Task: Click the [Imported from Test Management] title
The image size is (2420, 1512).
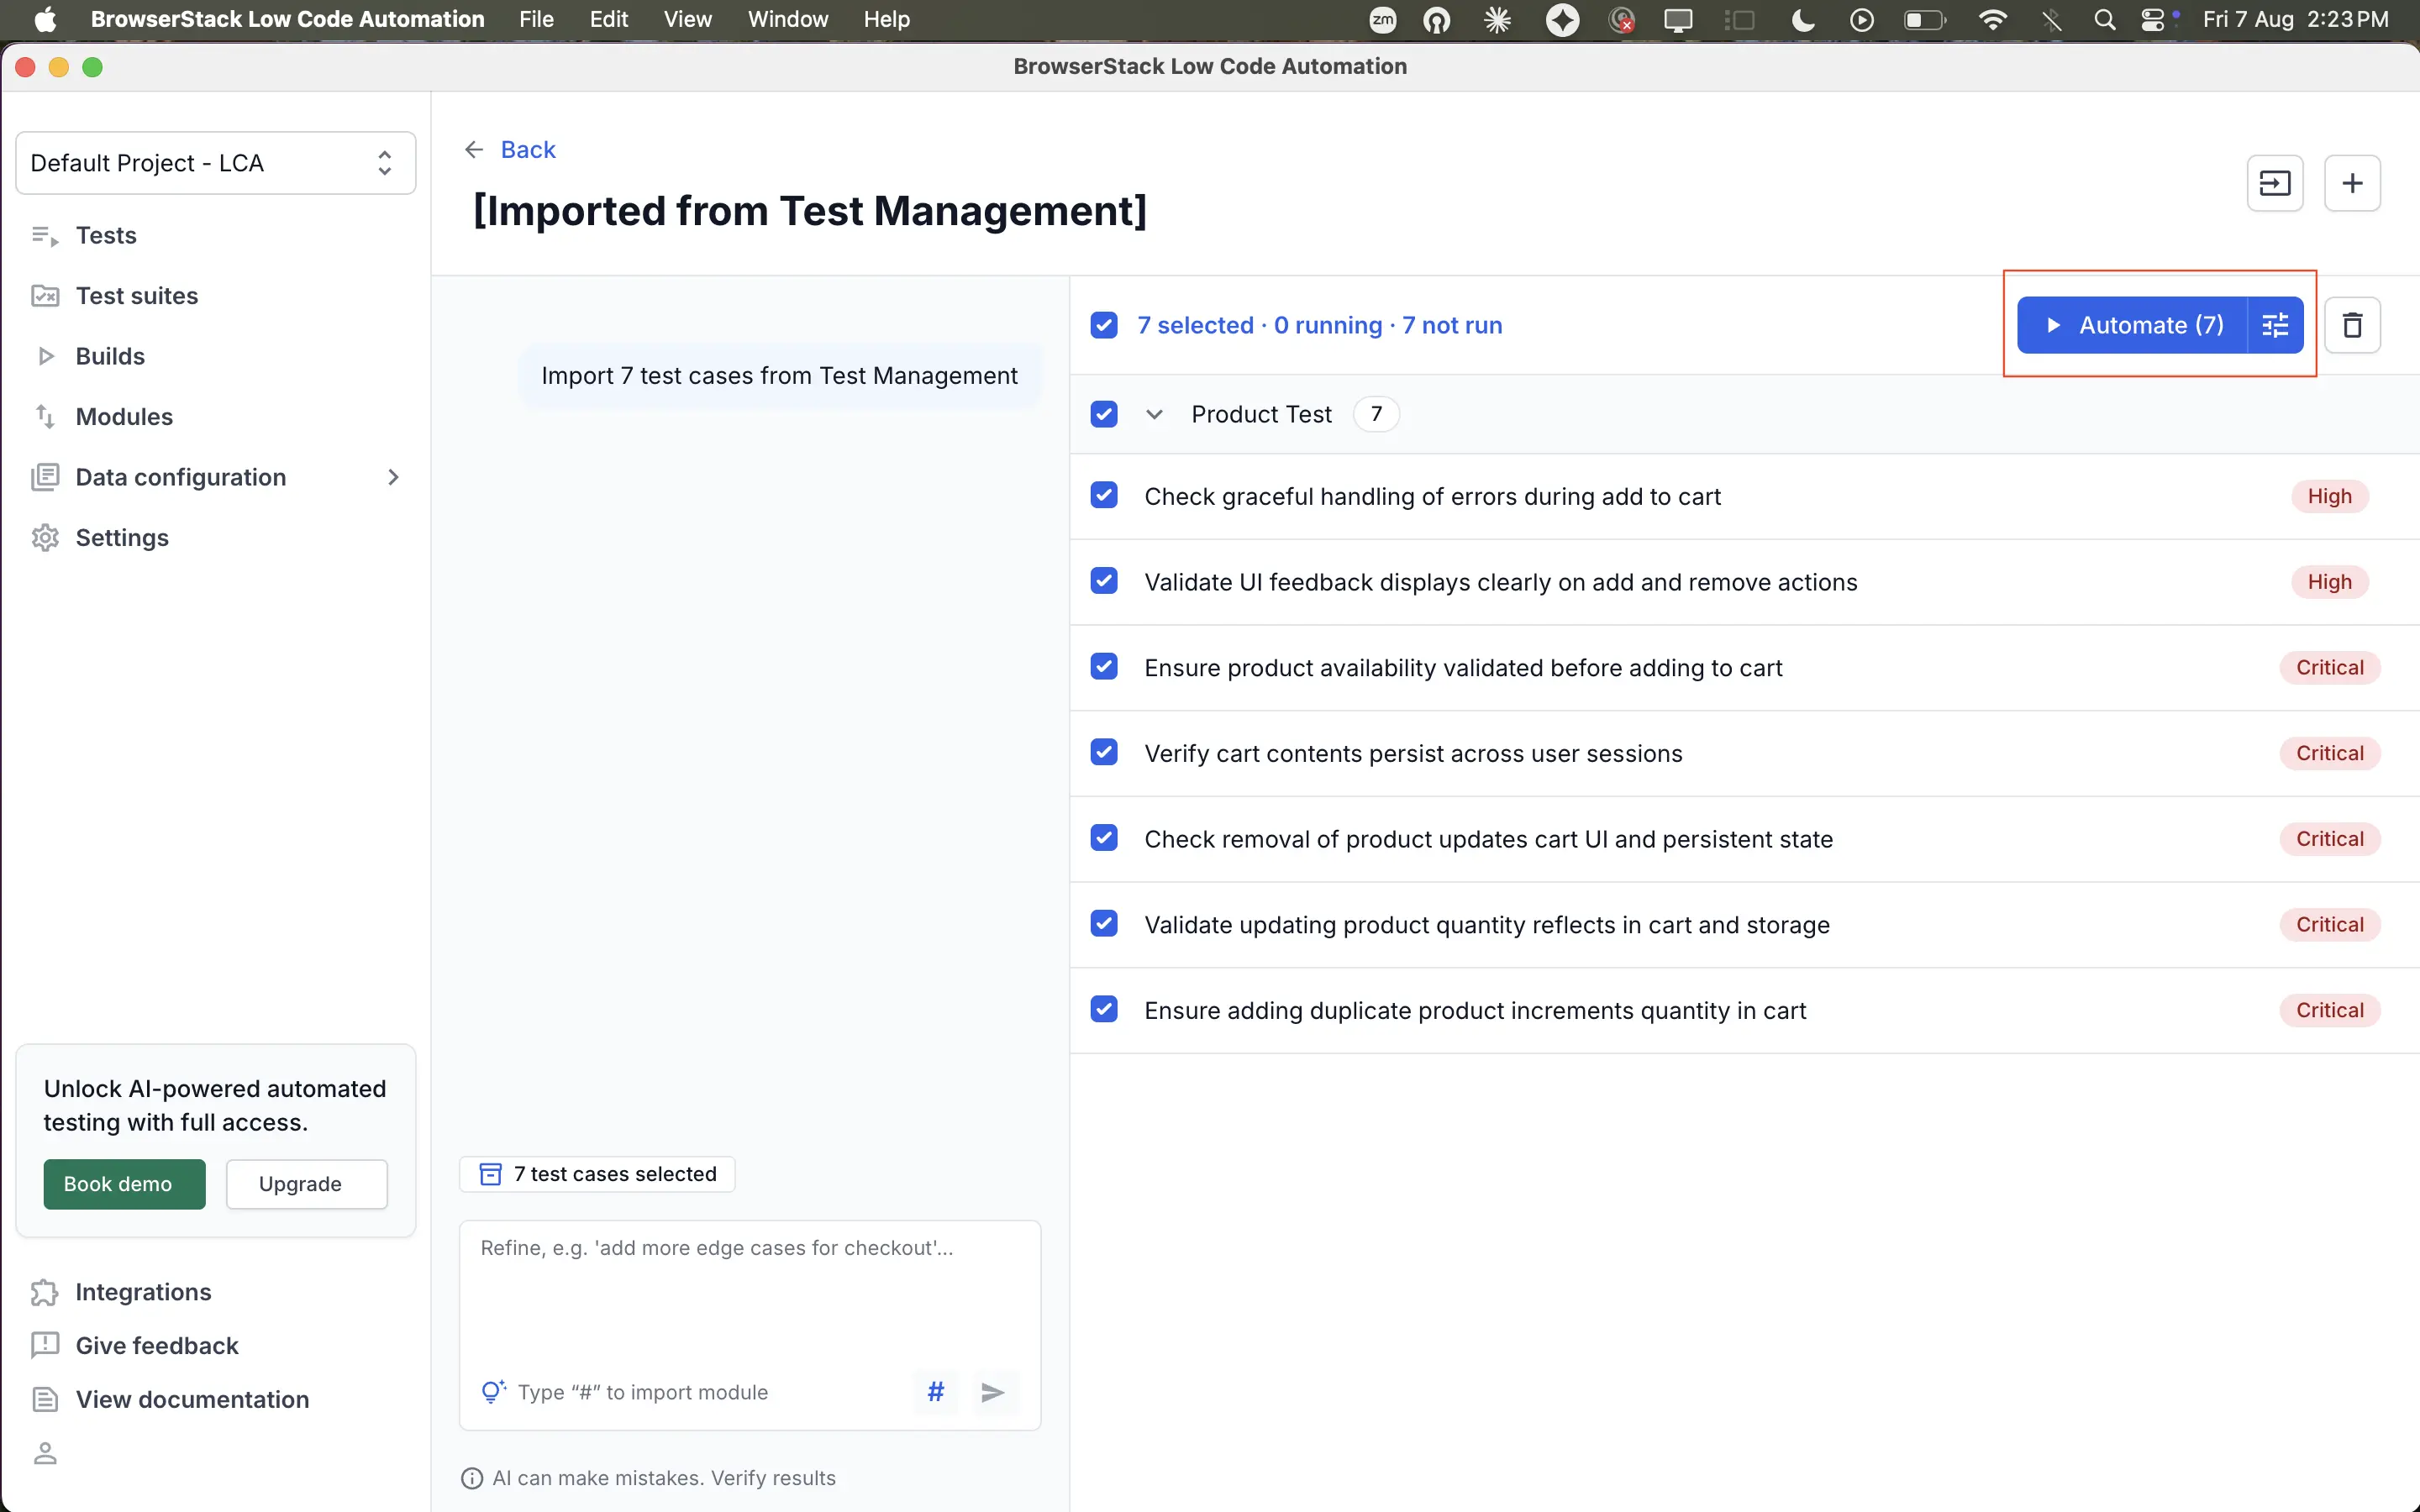Action: (x=809, y=211)
